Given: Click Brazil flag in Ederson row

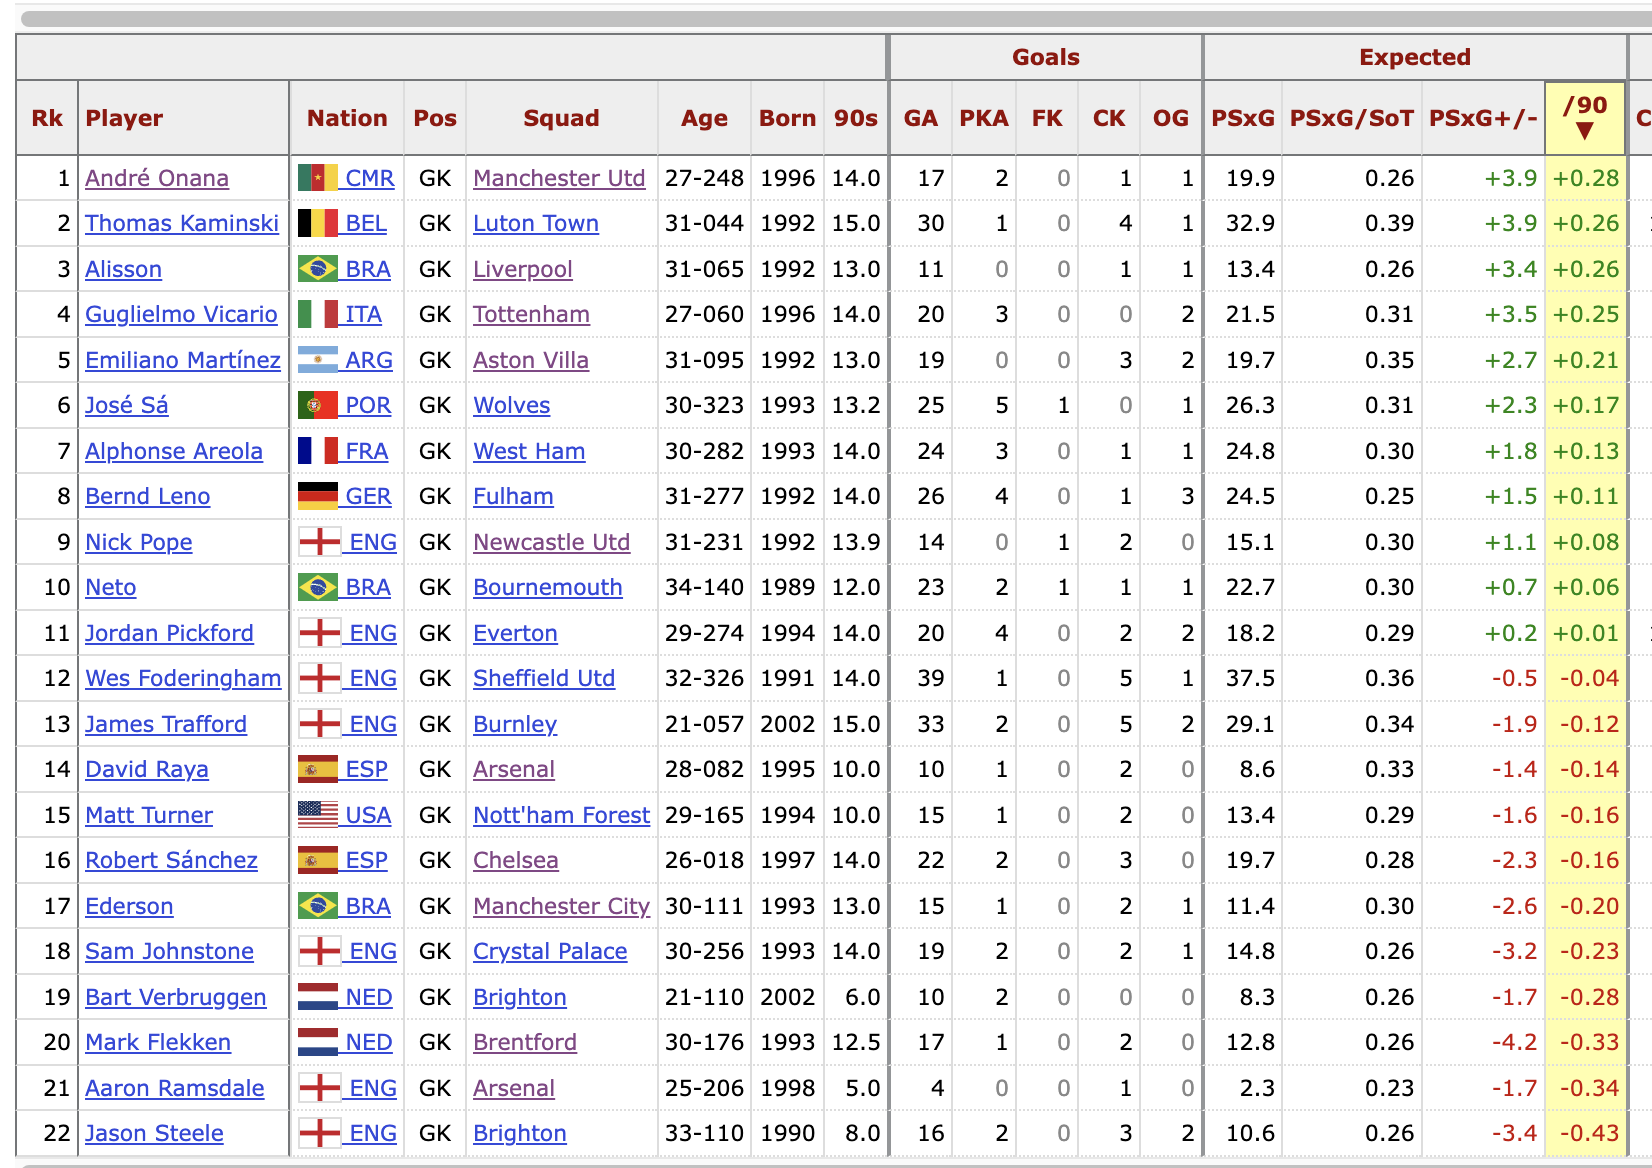Looking at the screenshot, I should point(318,906).
